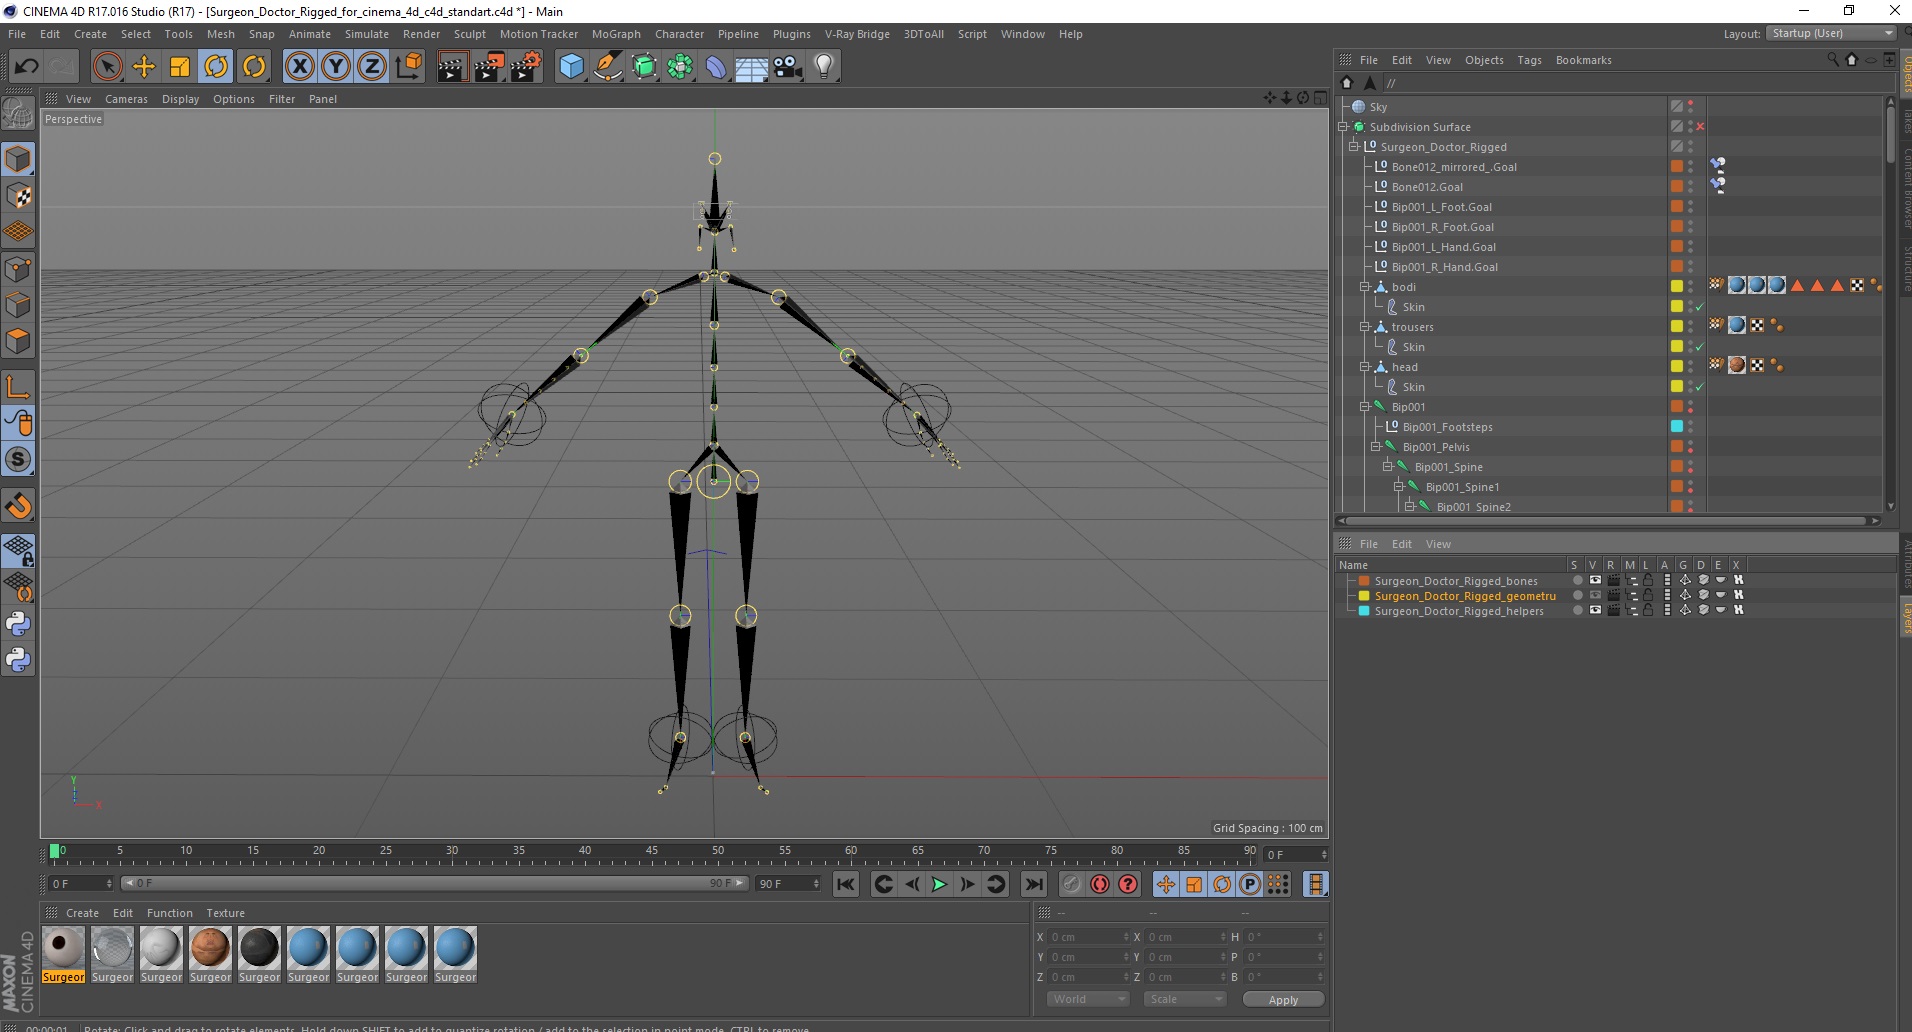Screen dimensions: 1912x1032
Task: Collapse the Subdivision Surface object
Action: [1343, 126]
